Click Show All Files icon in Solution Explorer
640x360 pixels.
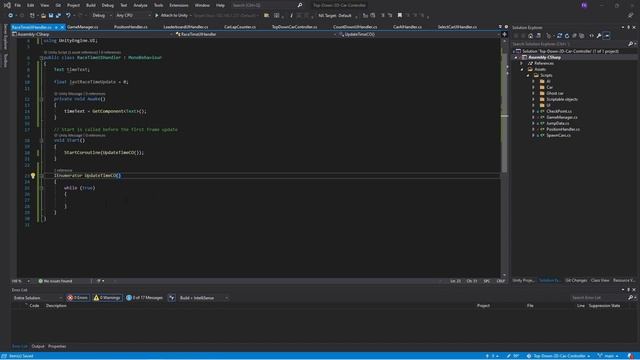(582, 36)
